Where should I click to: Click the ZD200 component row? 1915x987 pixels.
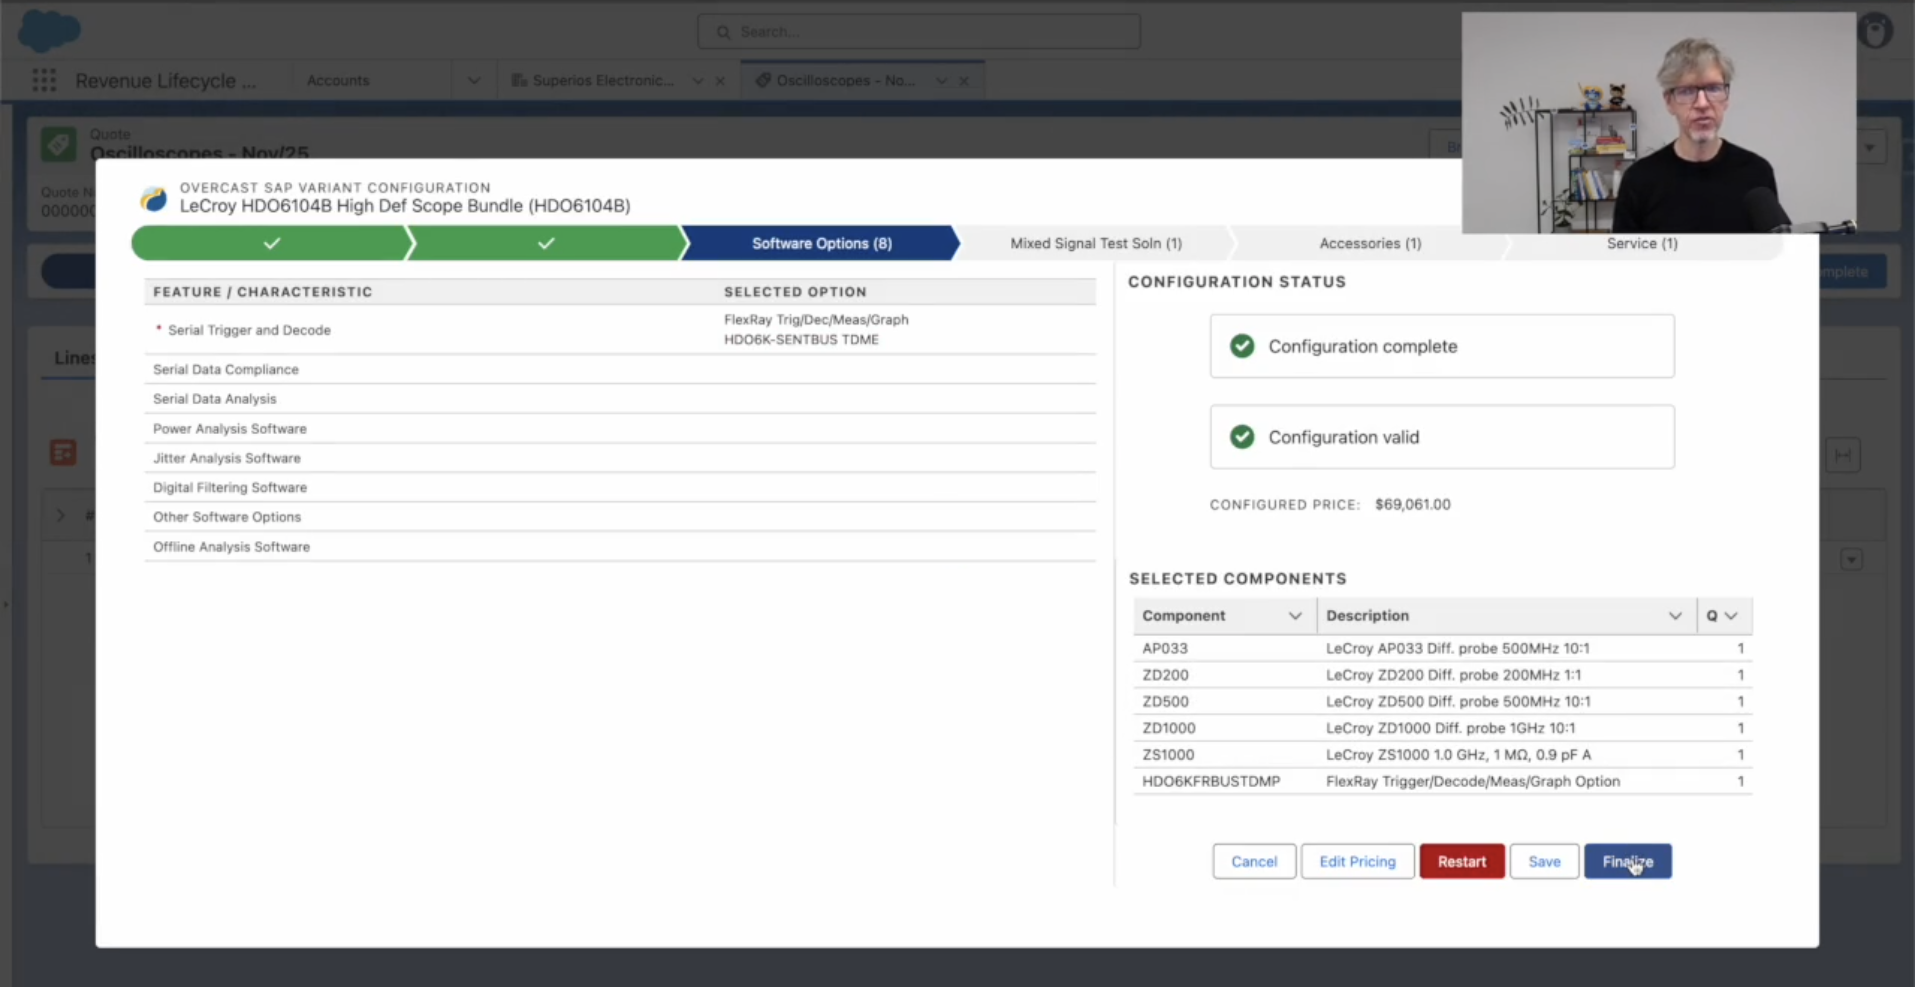[1442, 675]
